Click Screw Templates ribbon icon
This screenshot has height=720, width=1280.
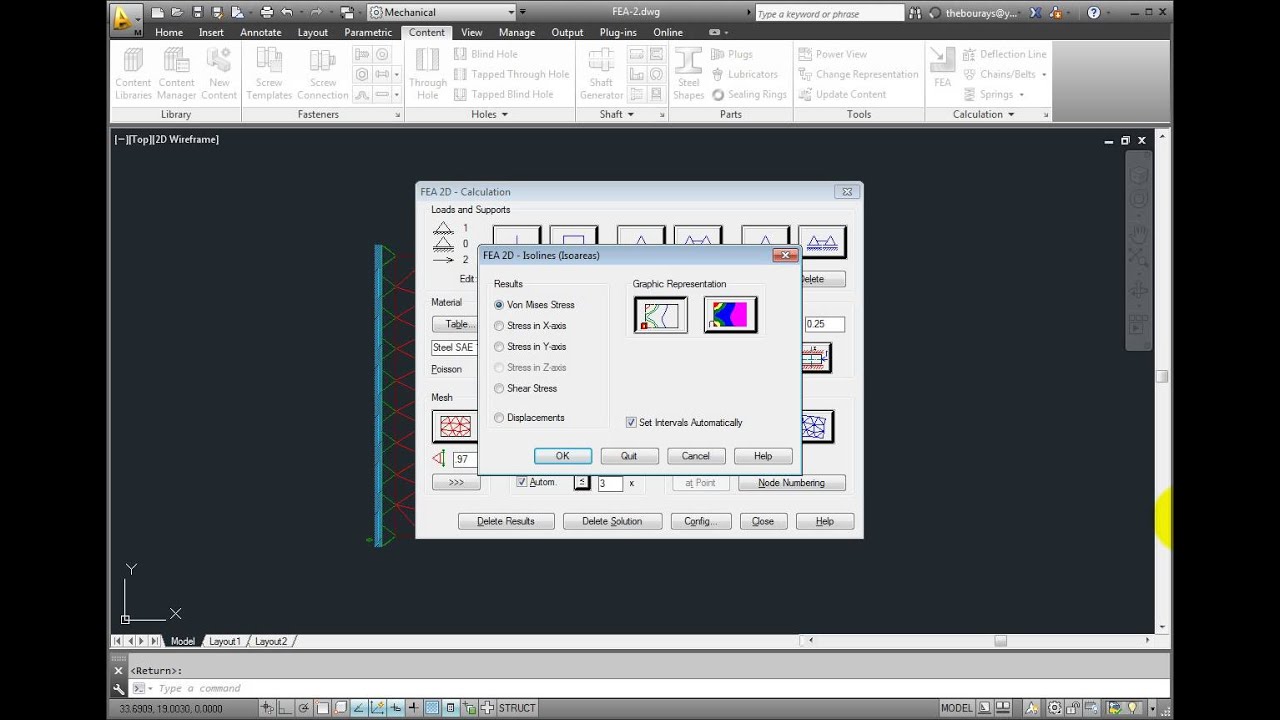[269, 74]
